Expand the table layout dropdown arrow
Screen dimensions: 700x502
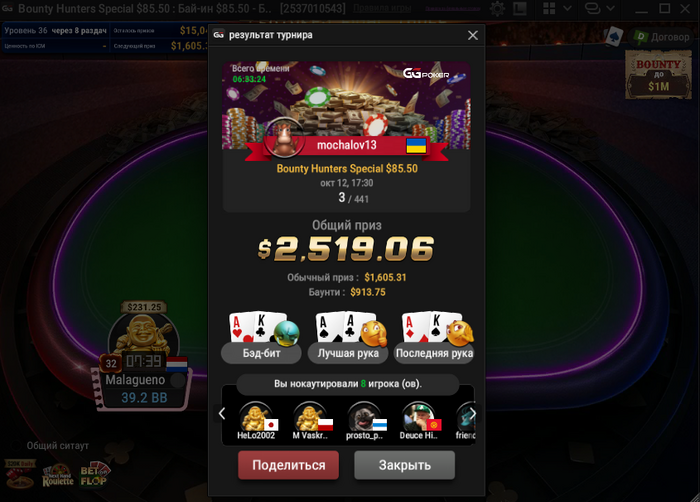[x=567, y=8]
